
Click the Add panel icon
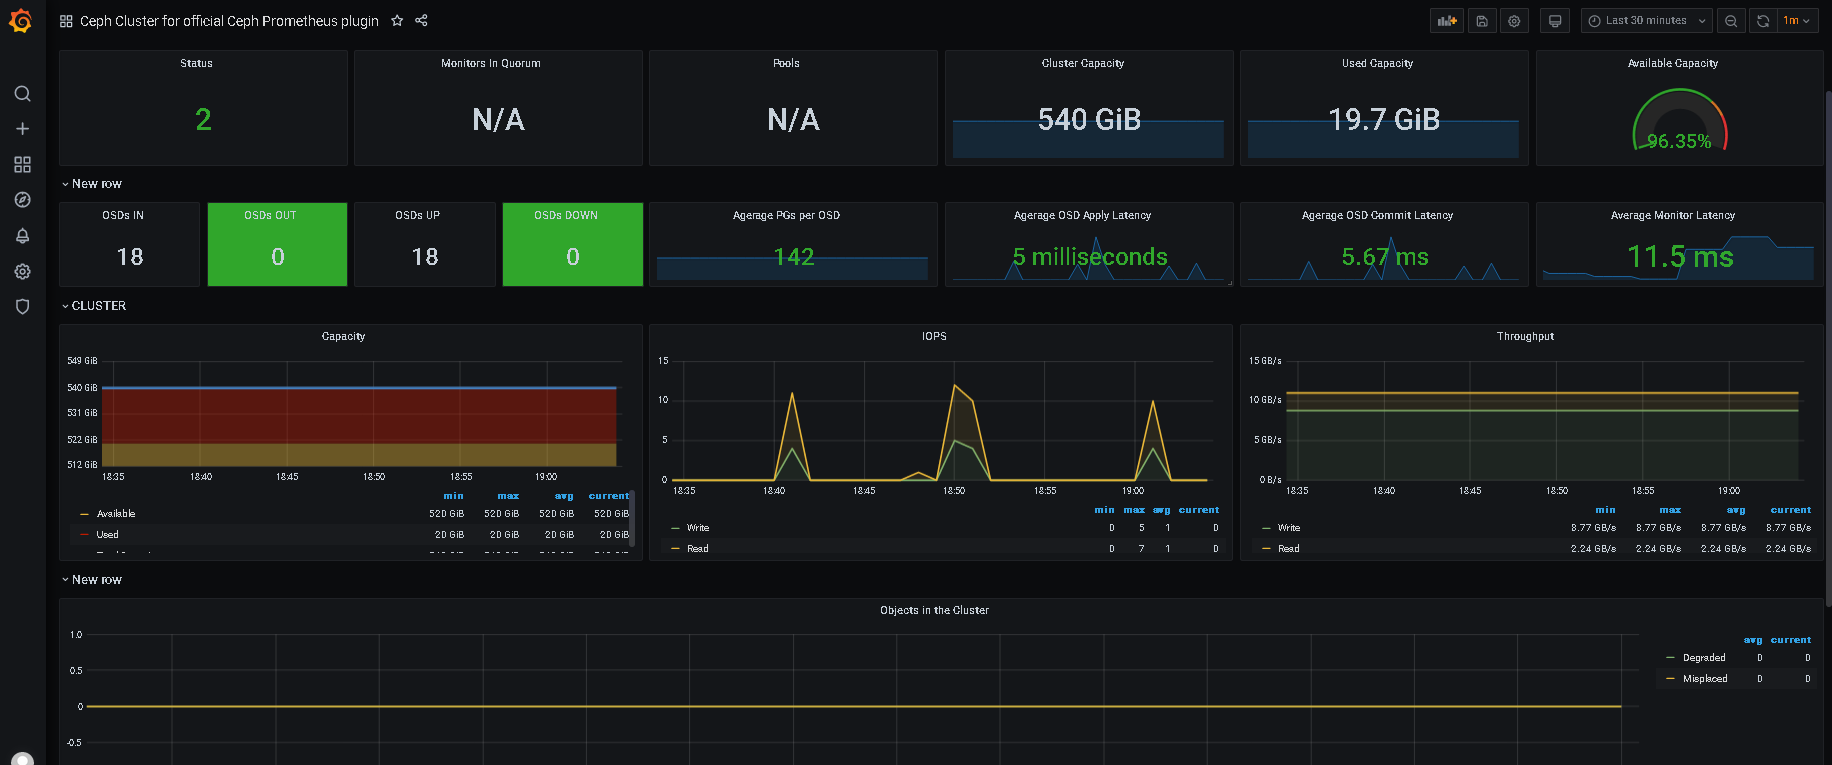click(1447, 21)
